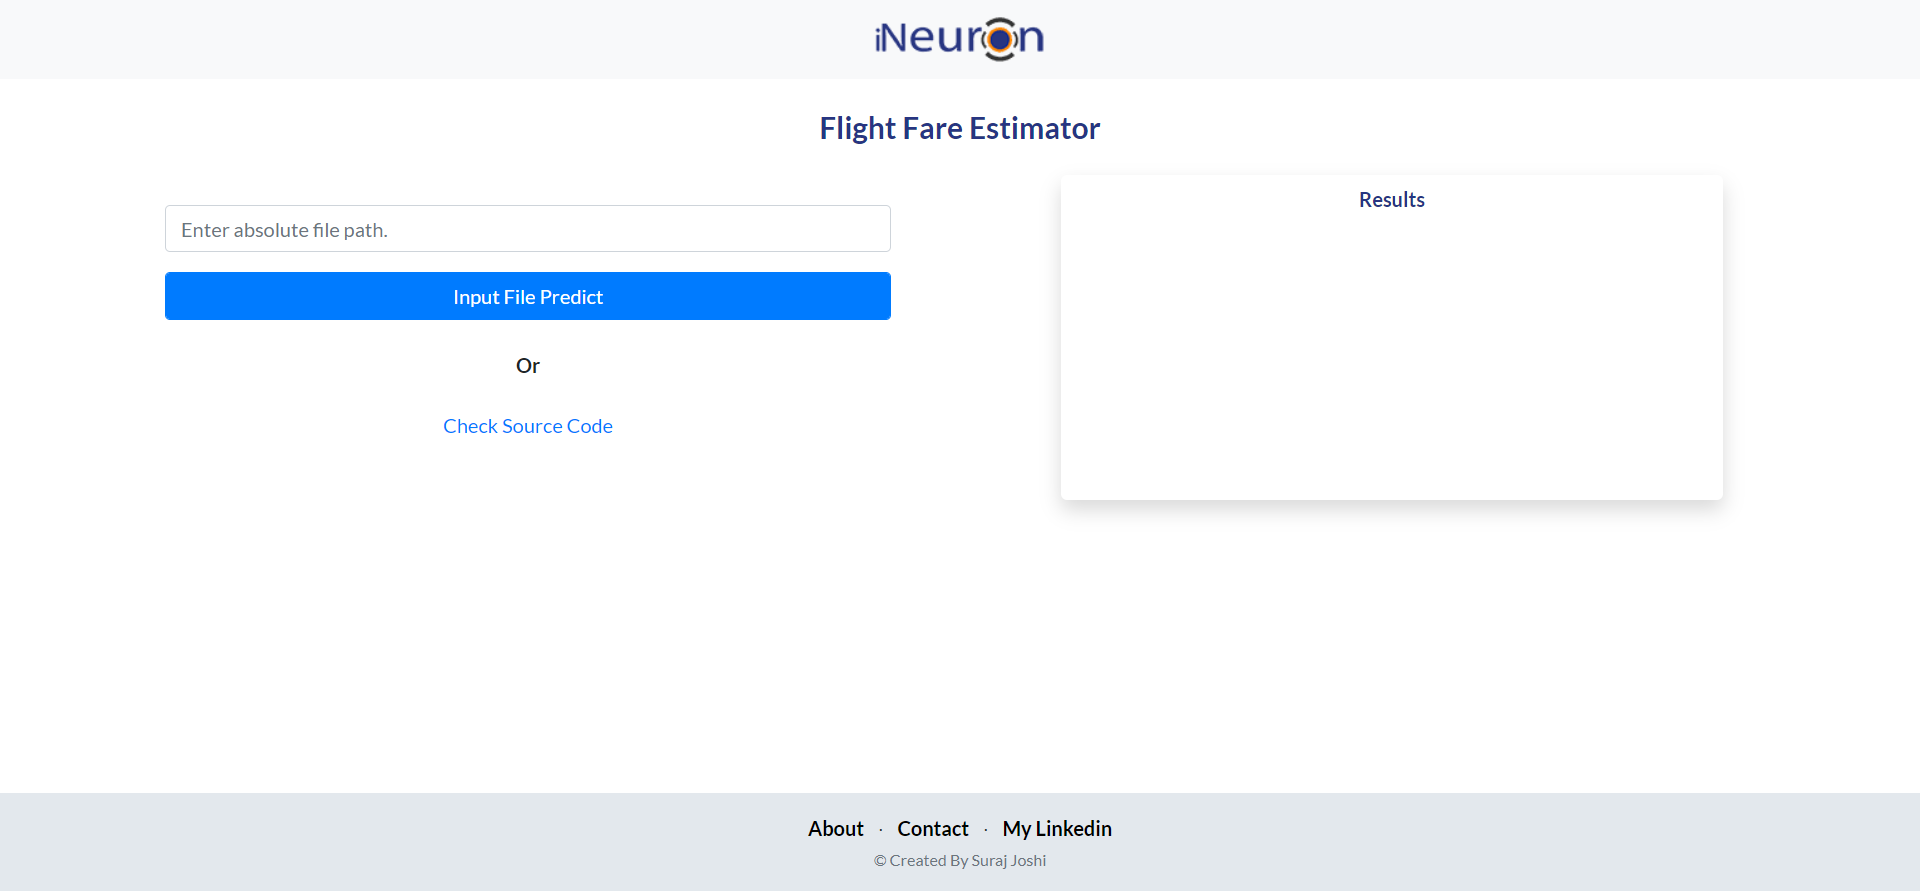
Task: Click the Flight Fare Estimator heading
Action: click(x=960, y=128)
